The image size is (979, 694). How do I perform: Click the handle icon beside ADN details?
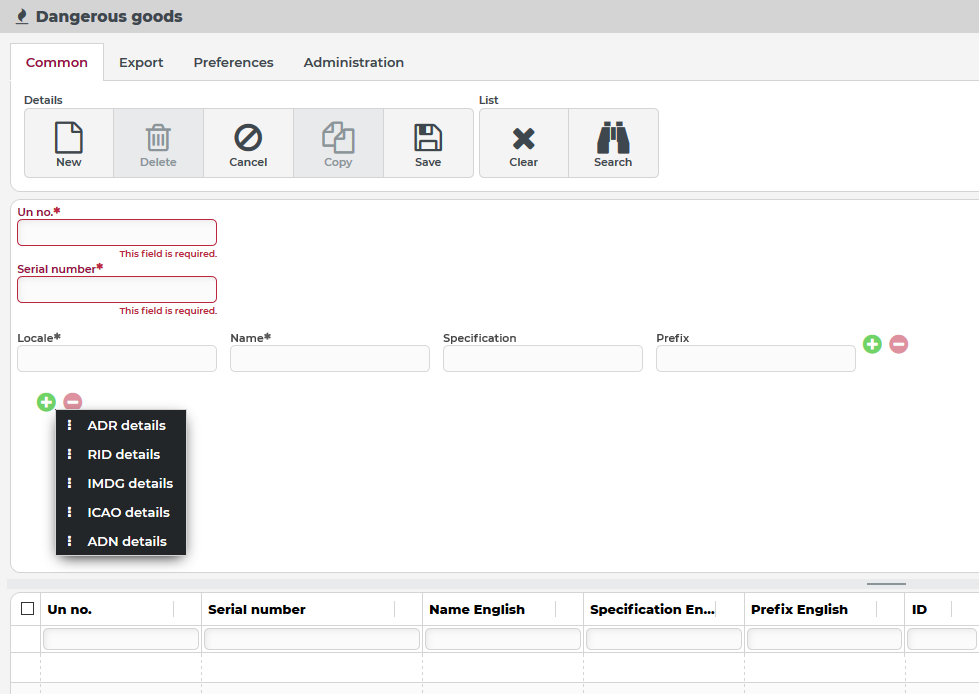click(x=69, y=541)
